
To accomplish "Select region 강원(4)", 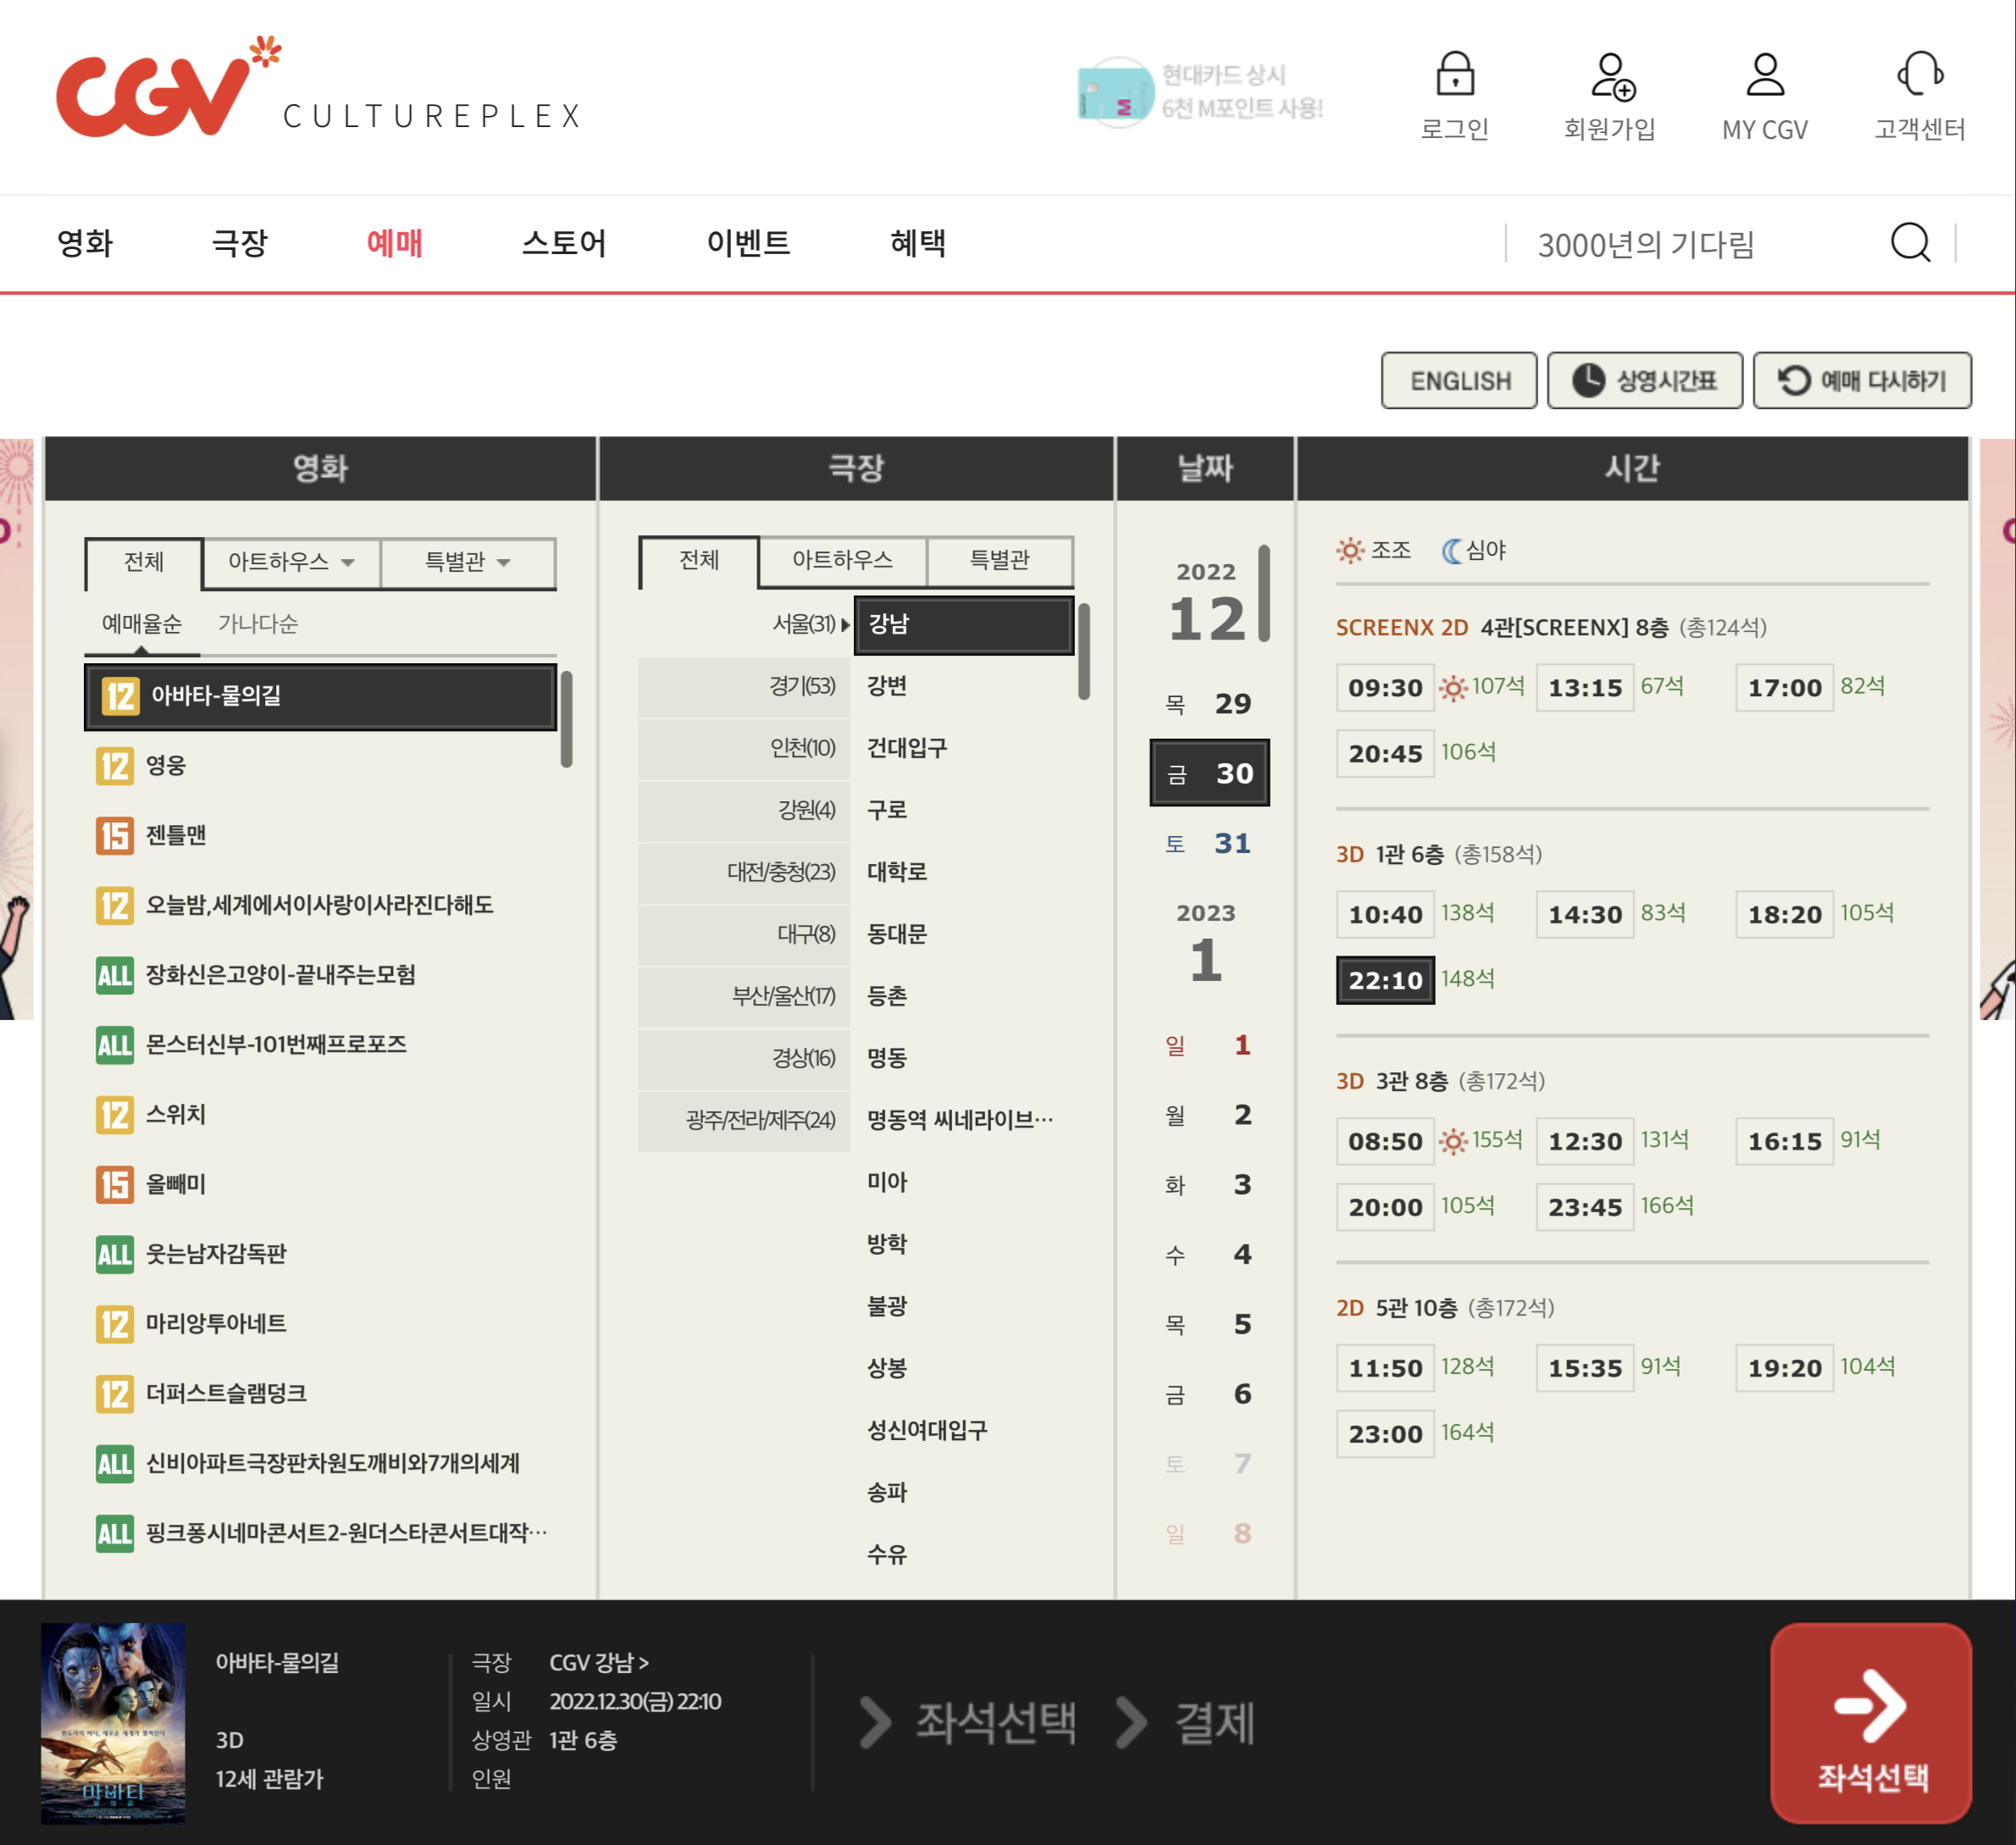I will [744, 810].
